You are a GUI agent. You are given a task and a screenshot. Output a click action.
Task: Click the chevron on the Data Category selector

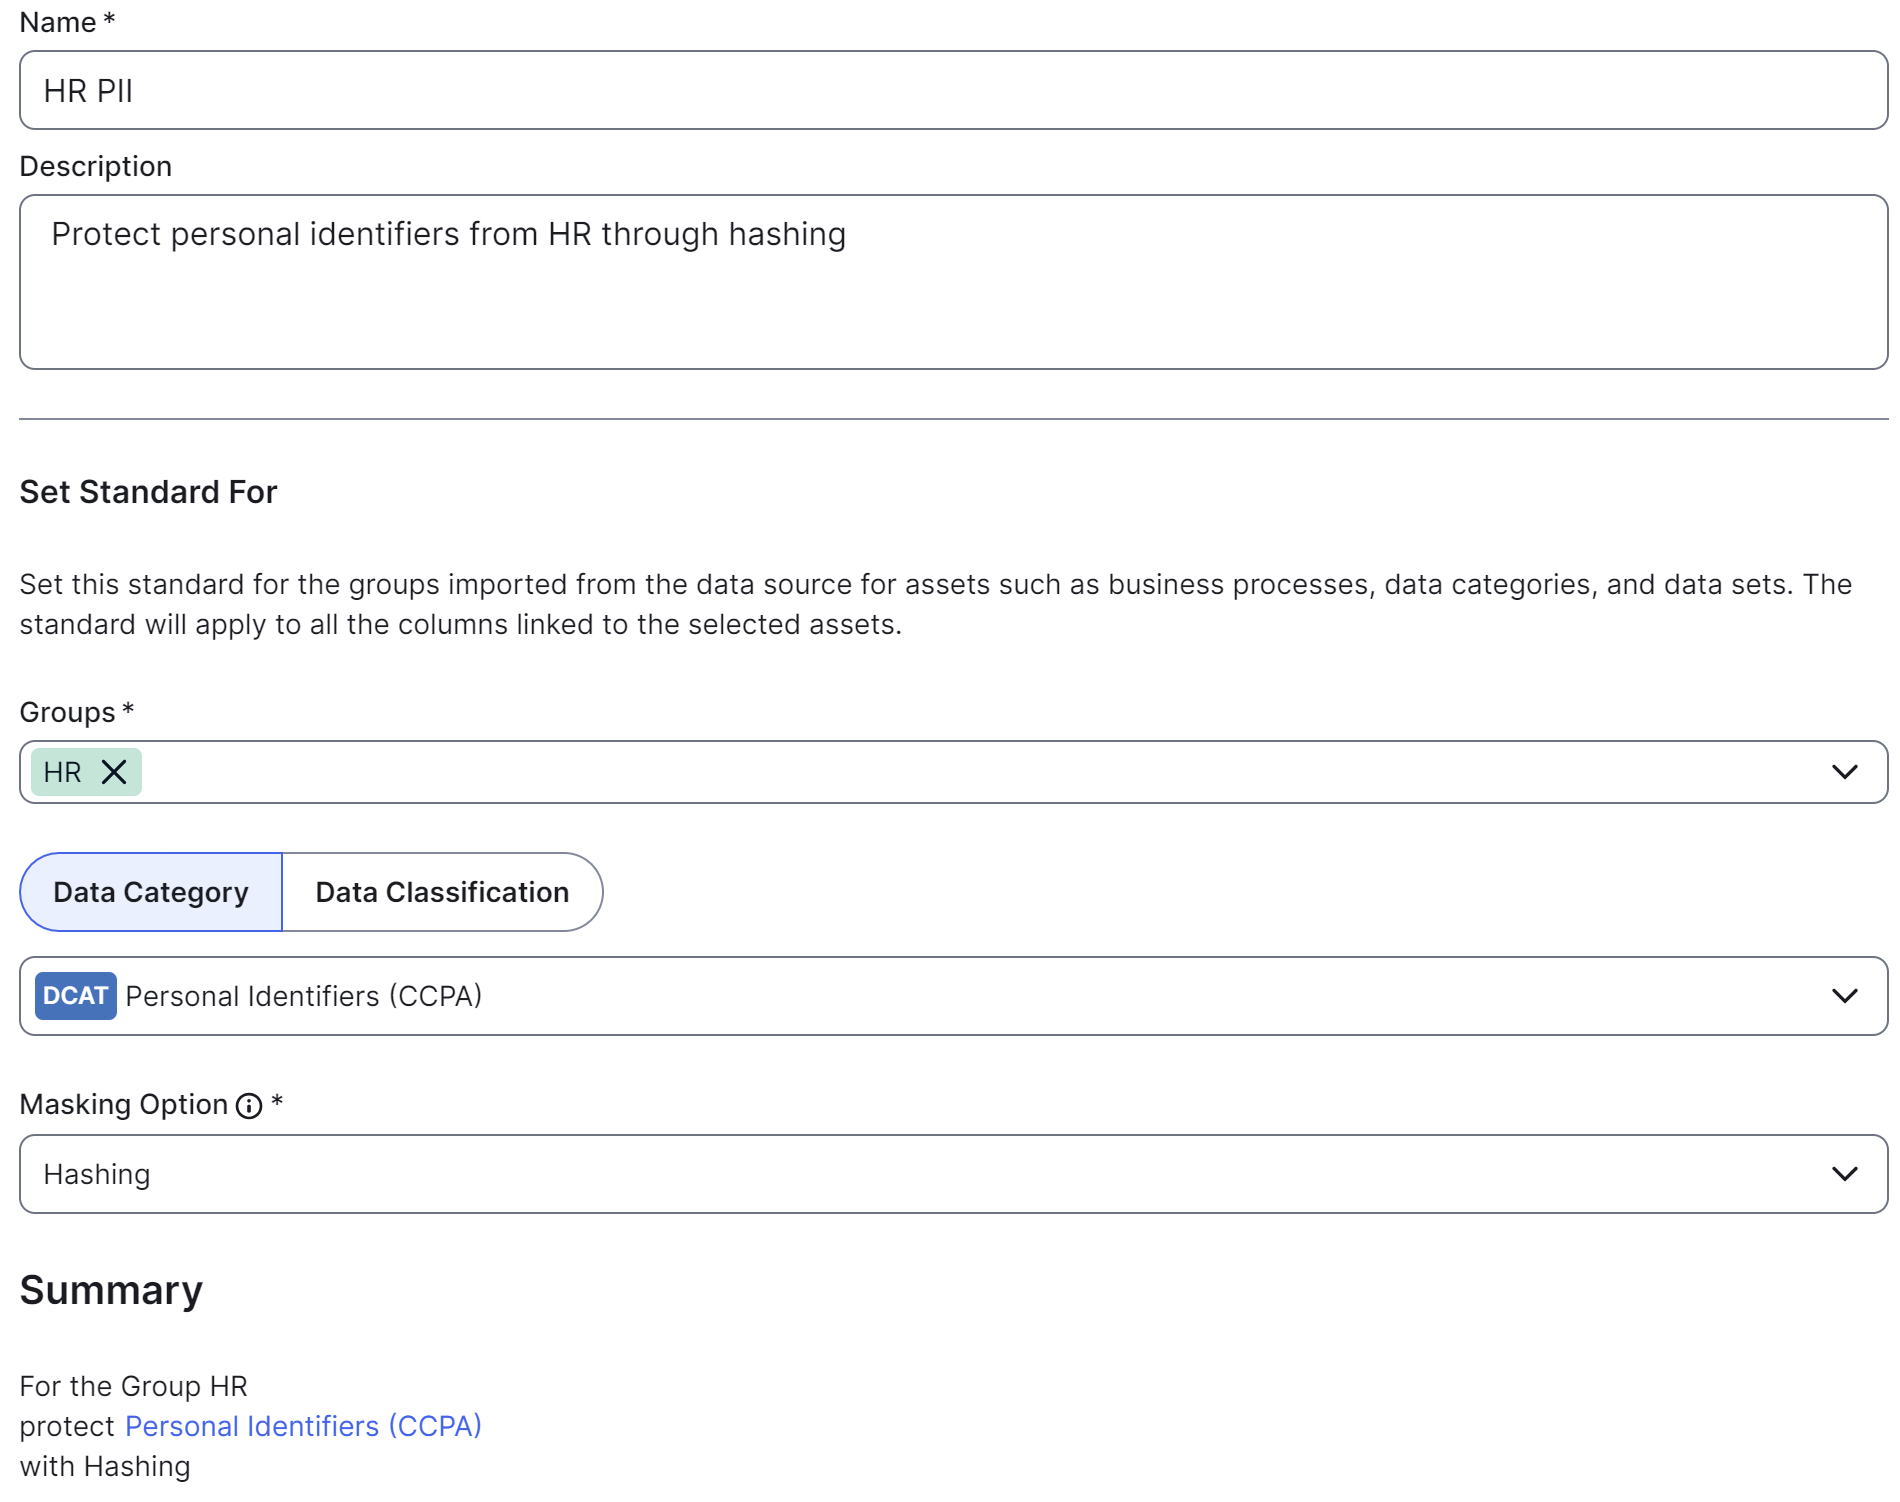(x=1843, y=995)
